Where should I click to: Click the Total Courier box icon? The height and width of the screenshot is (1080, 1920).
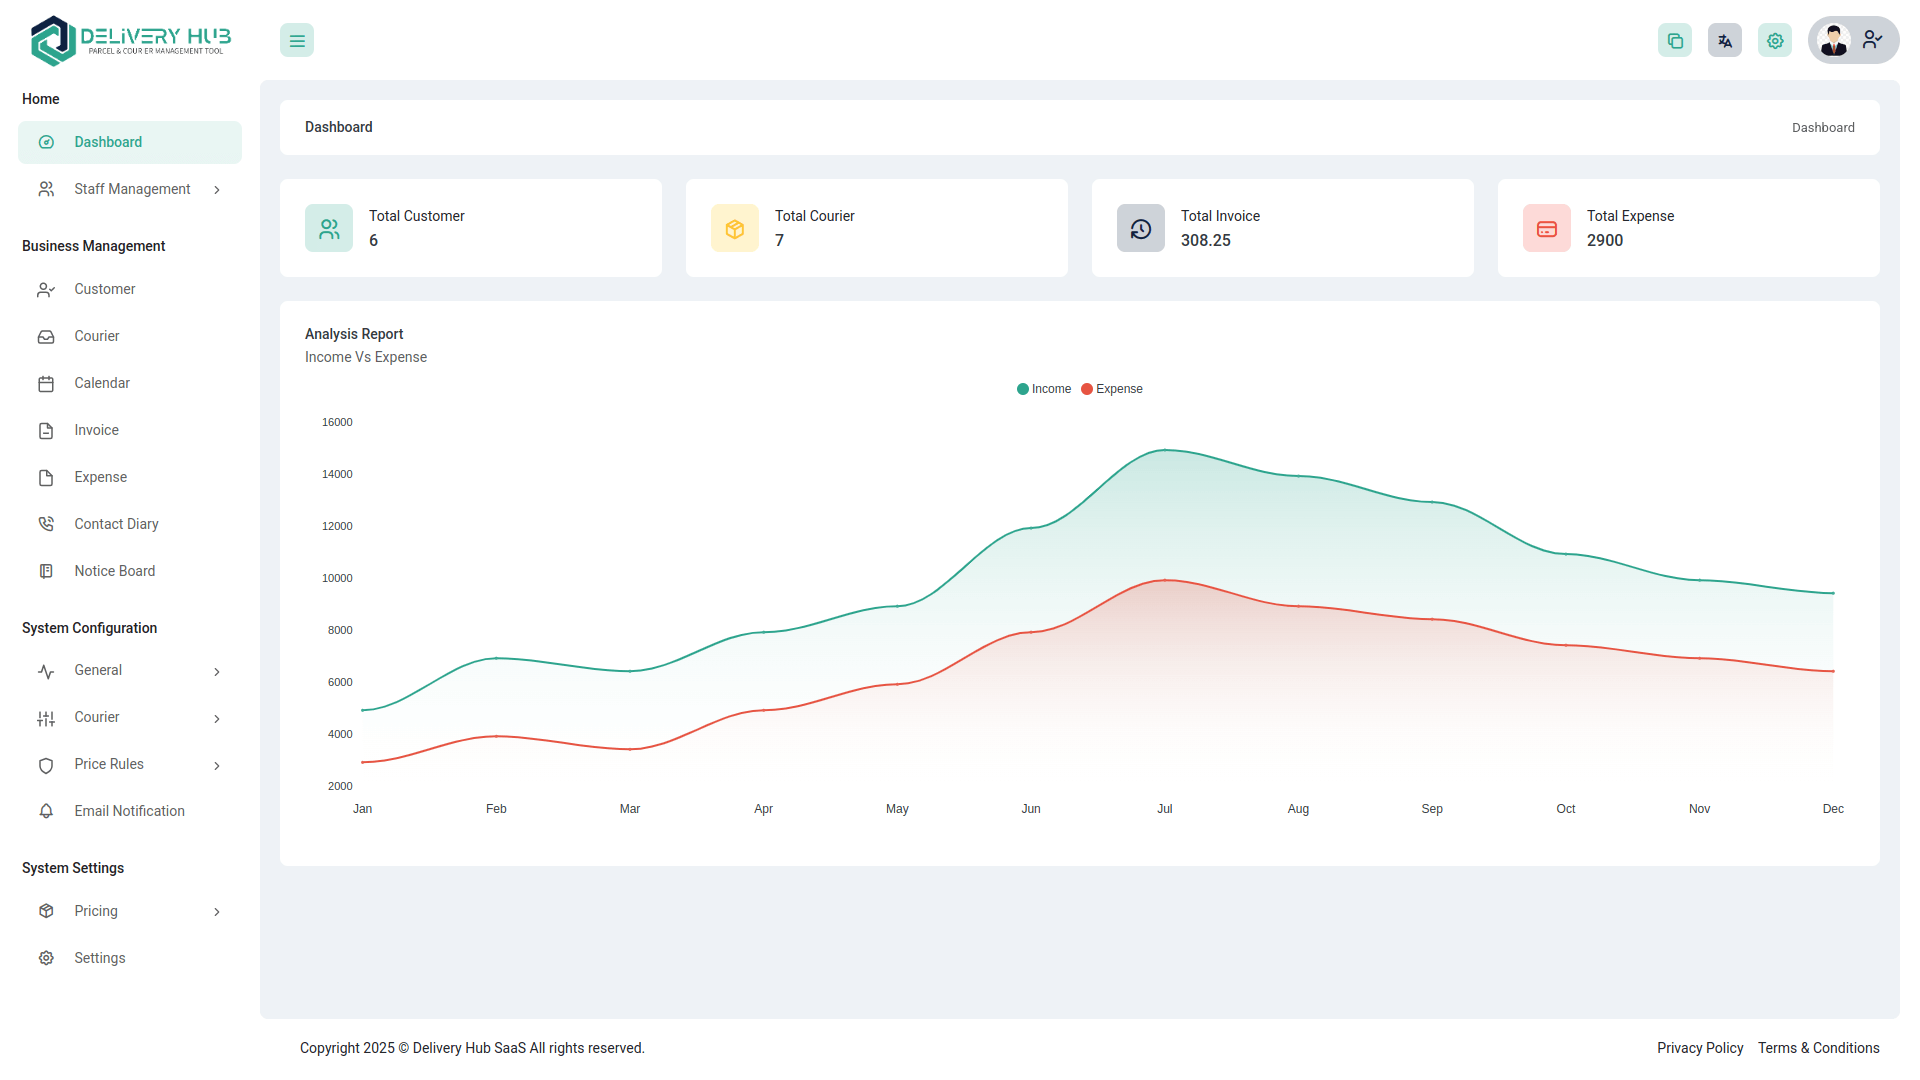click(735, 229)
